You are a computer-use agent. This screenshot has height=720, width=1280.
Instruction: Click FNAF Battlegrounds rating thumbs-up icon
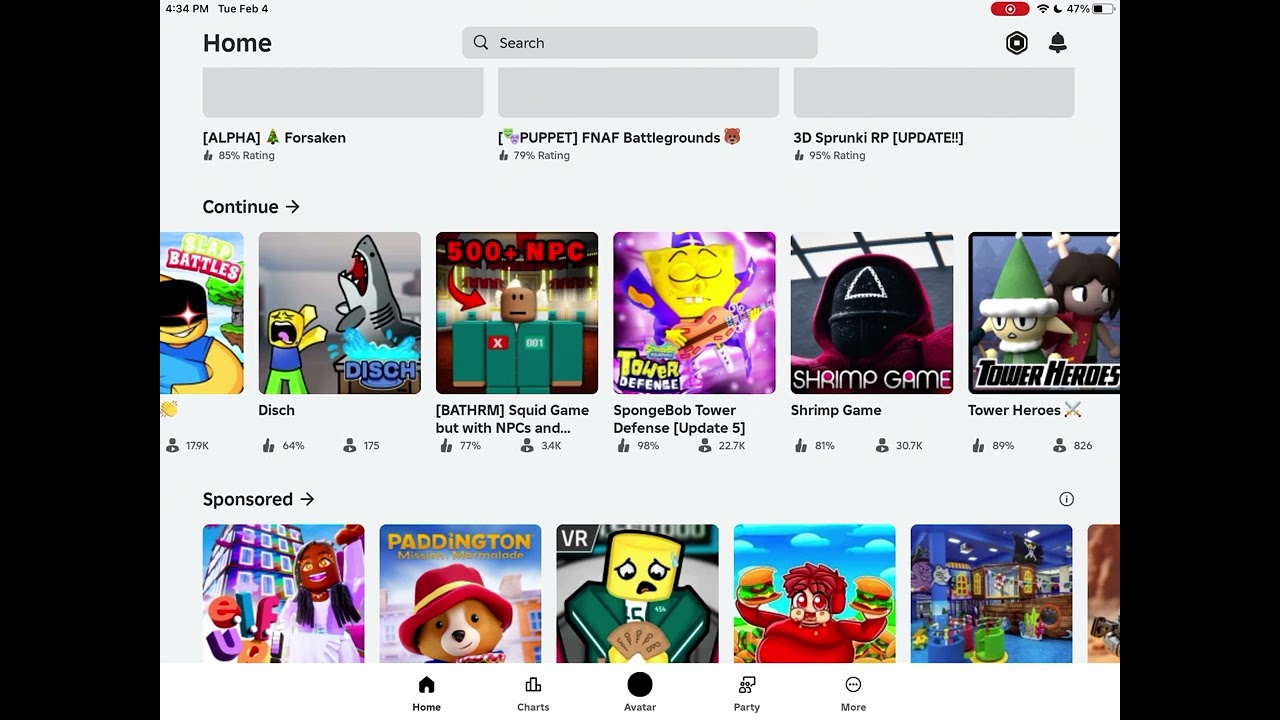503,156
